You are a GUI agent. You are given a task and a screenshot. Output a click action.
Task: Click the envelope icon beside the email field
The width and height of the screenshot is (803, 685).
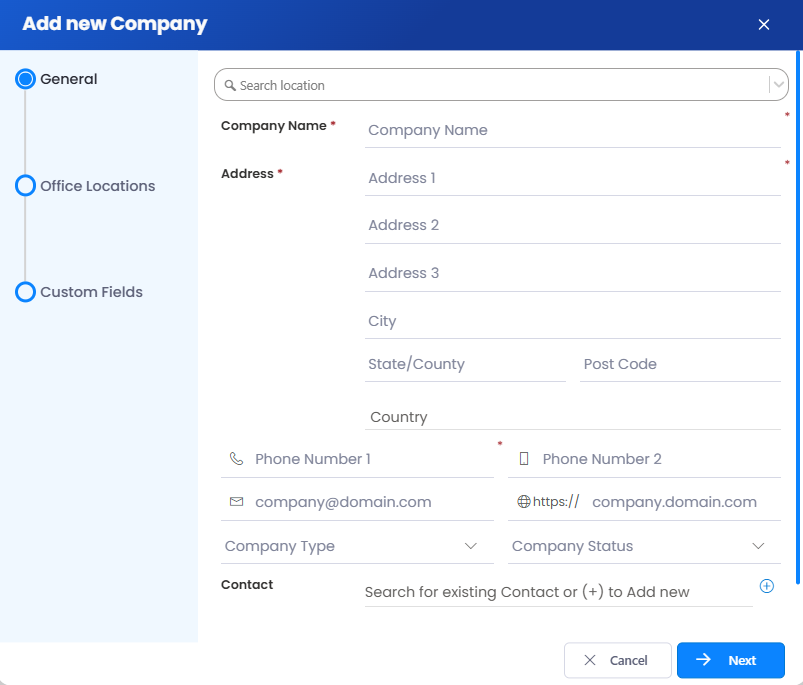236,502
